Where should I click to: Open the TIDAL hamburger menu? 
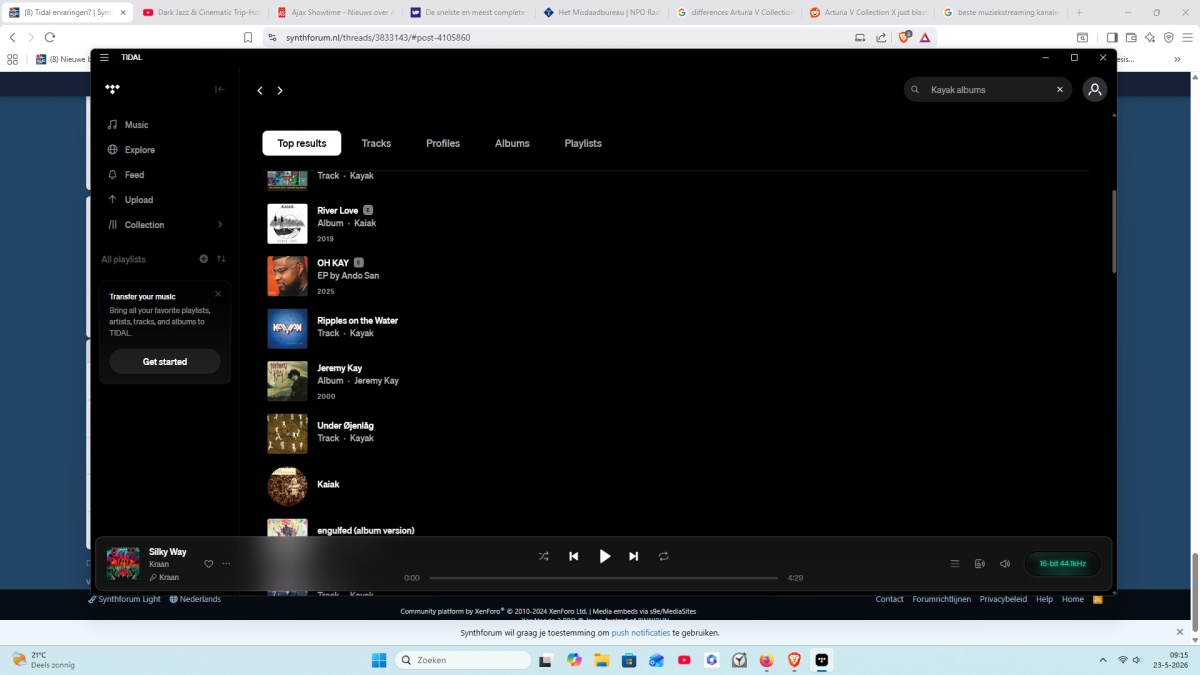(104, 57)
